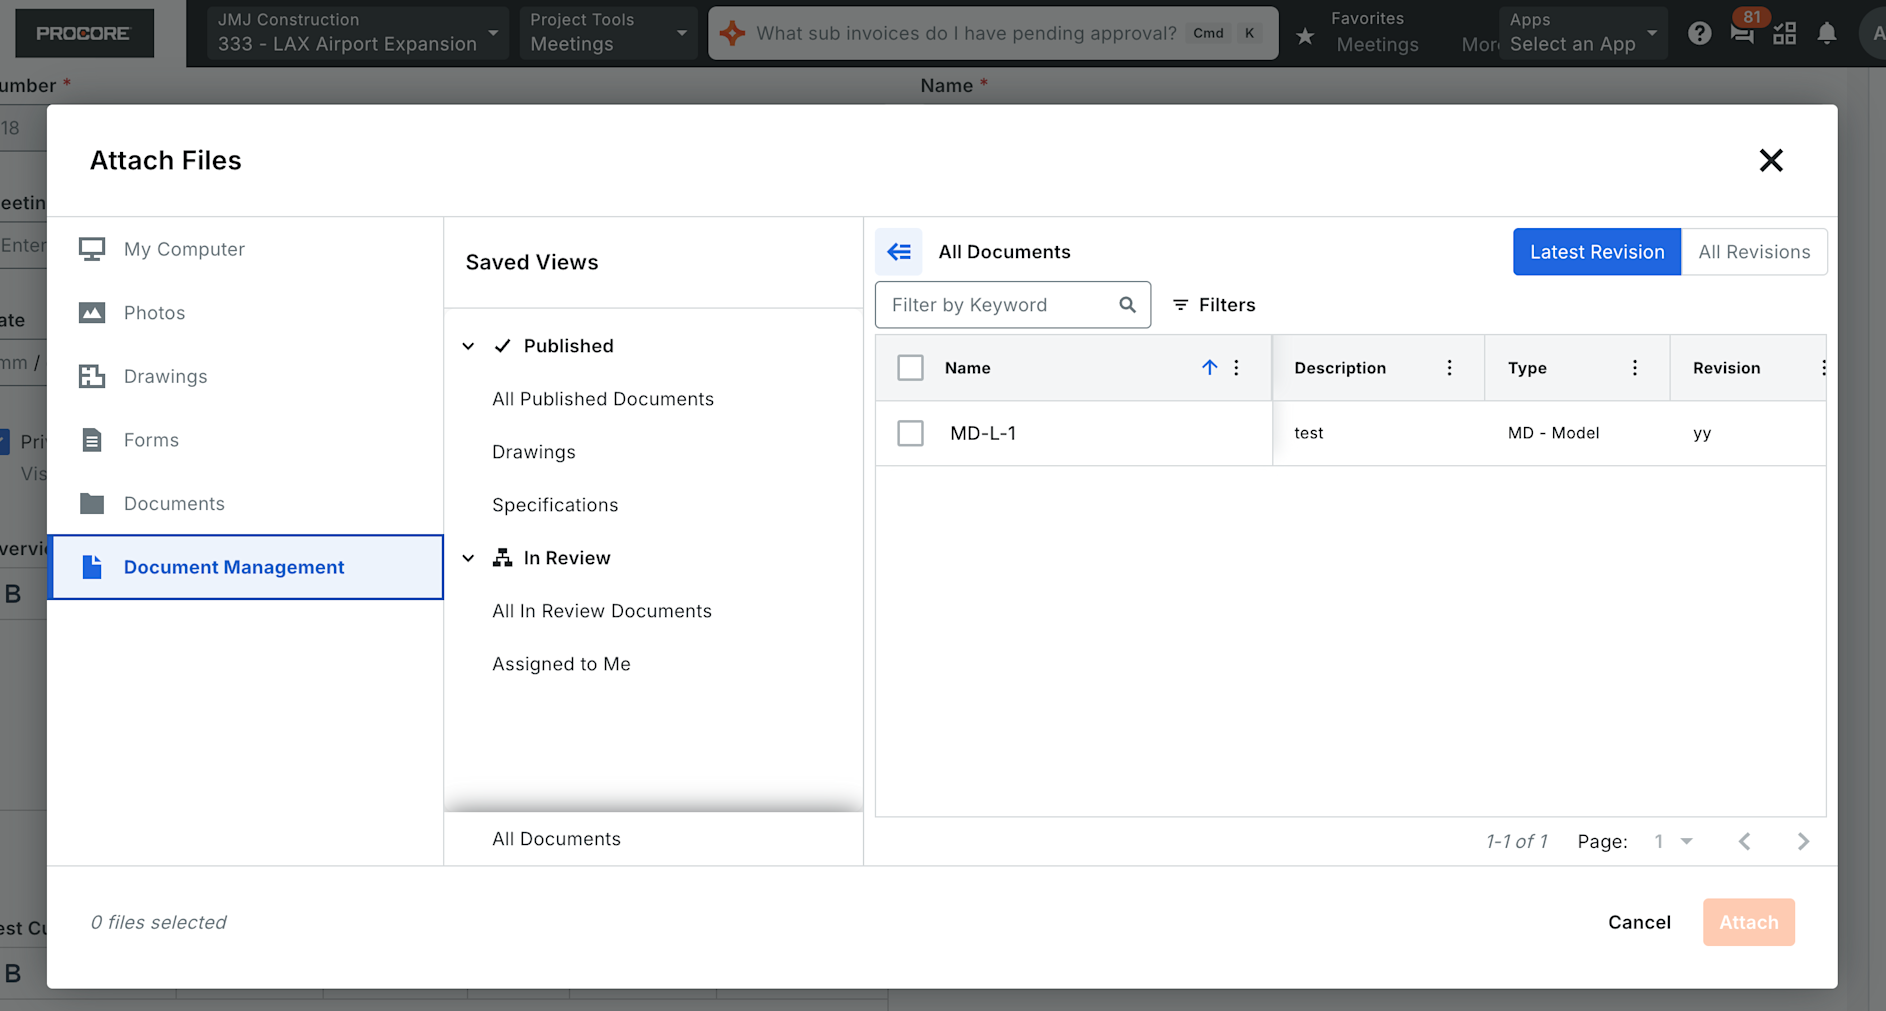Click the AI assist sparkle icon in search
Image resolution: width=1886 pixels, height=1011 pixels.
point(733,33)
